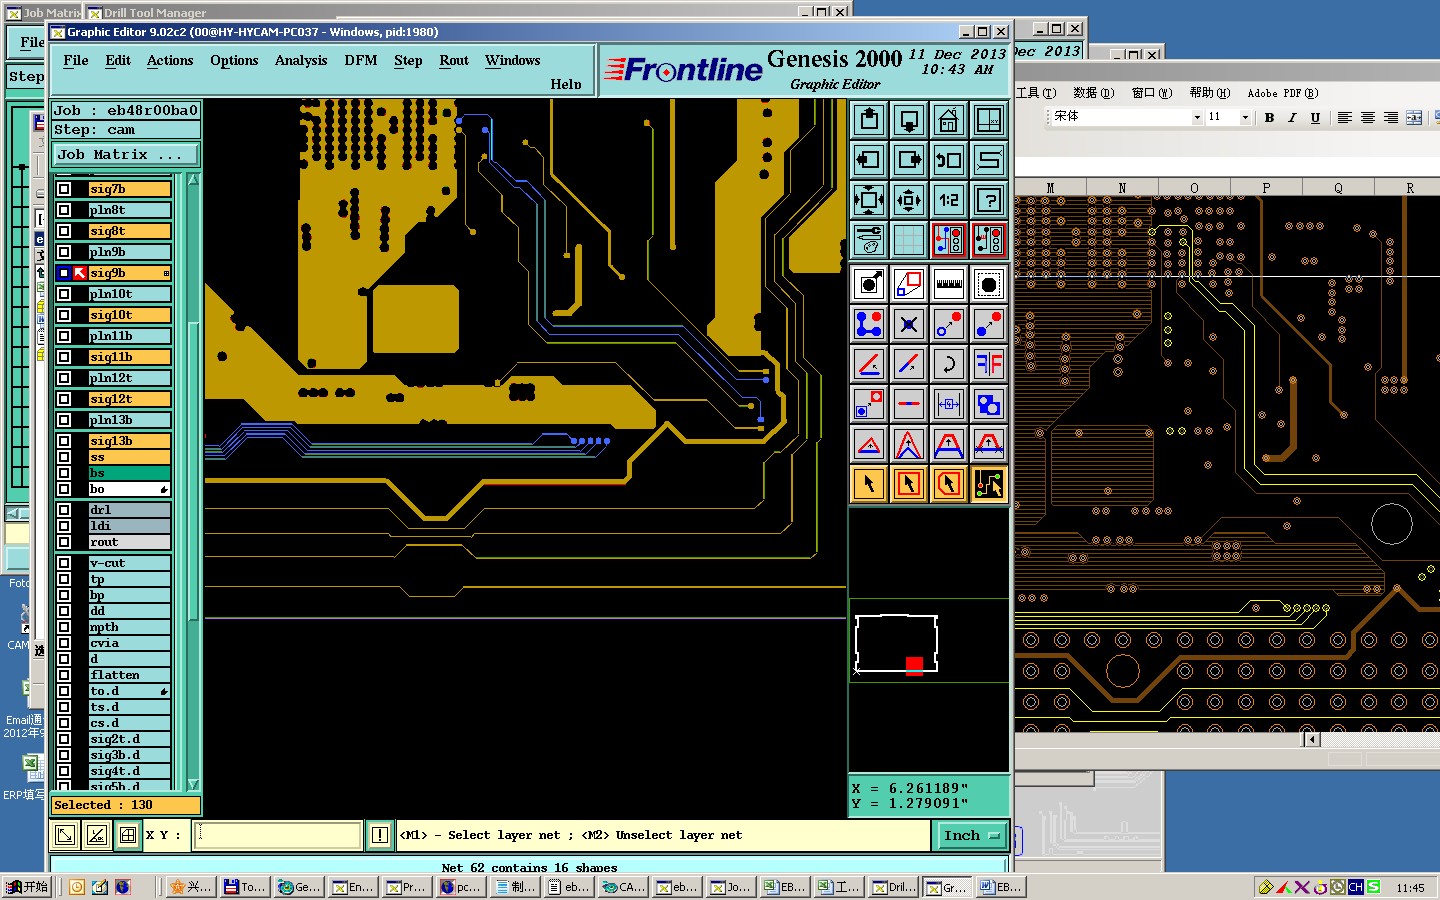Open the Windows menu

tap(513, 60)
